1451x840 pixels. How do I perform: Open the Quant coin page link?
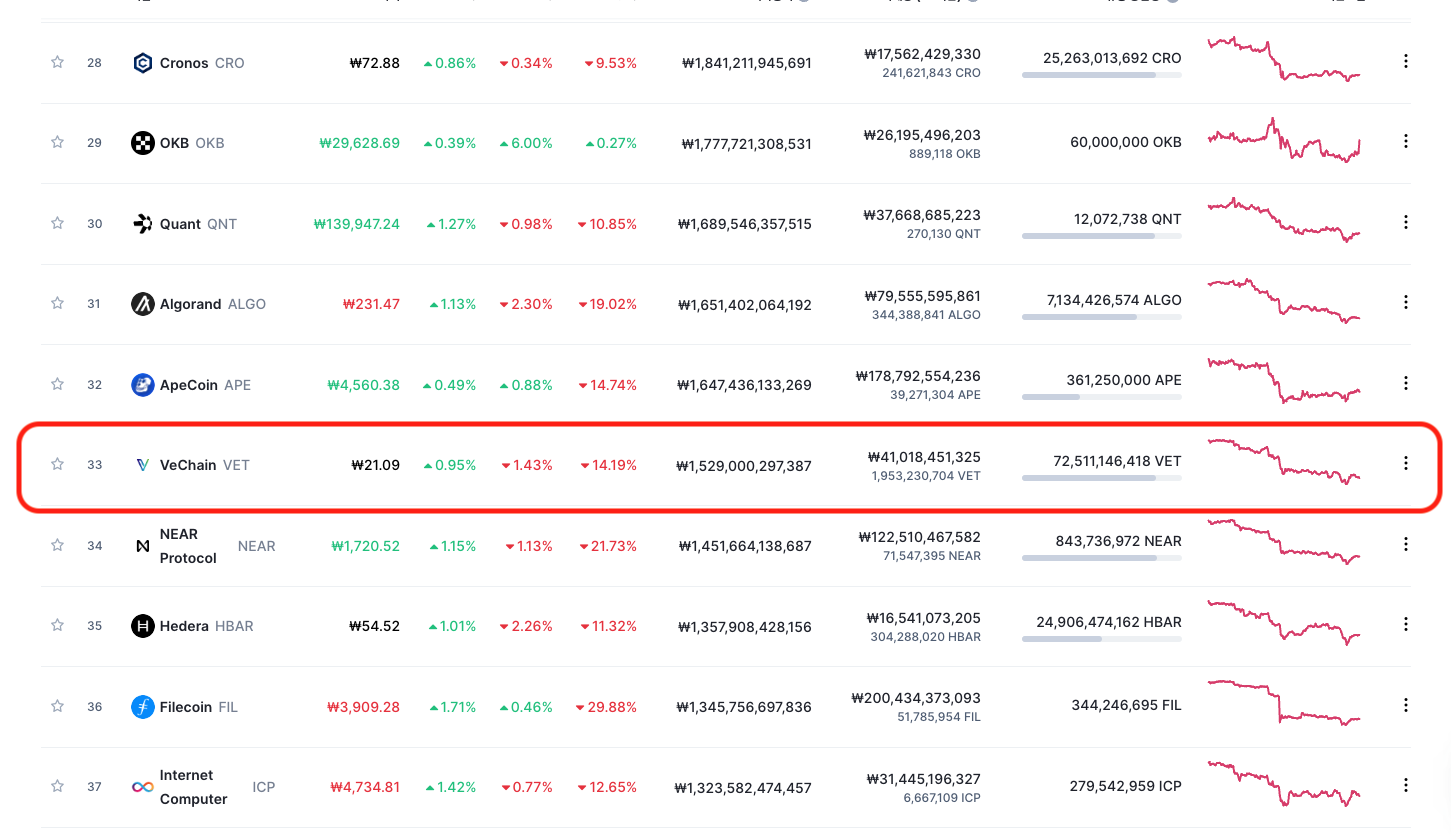[x=185, y=224]
